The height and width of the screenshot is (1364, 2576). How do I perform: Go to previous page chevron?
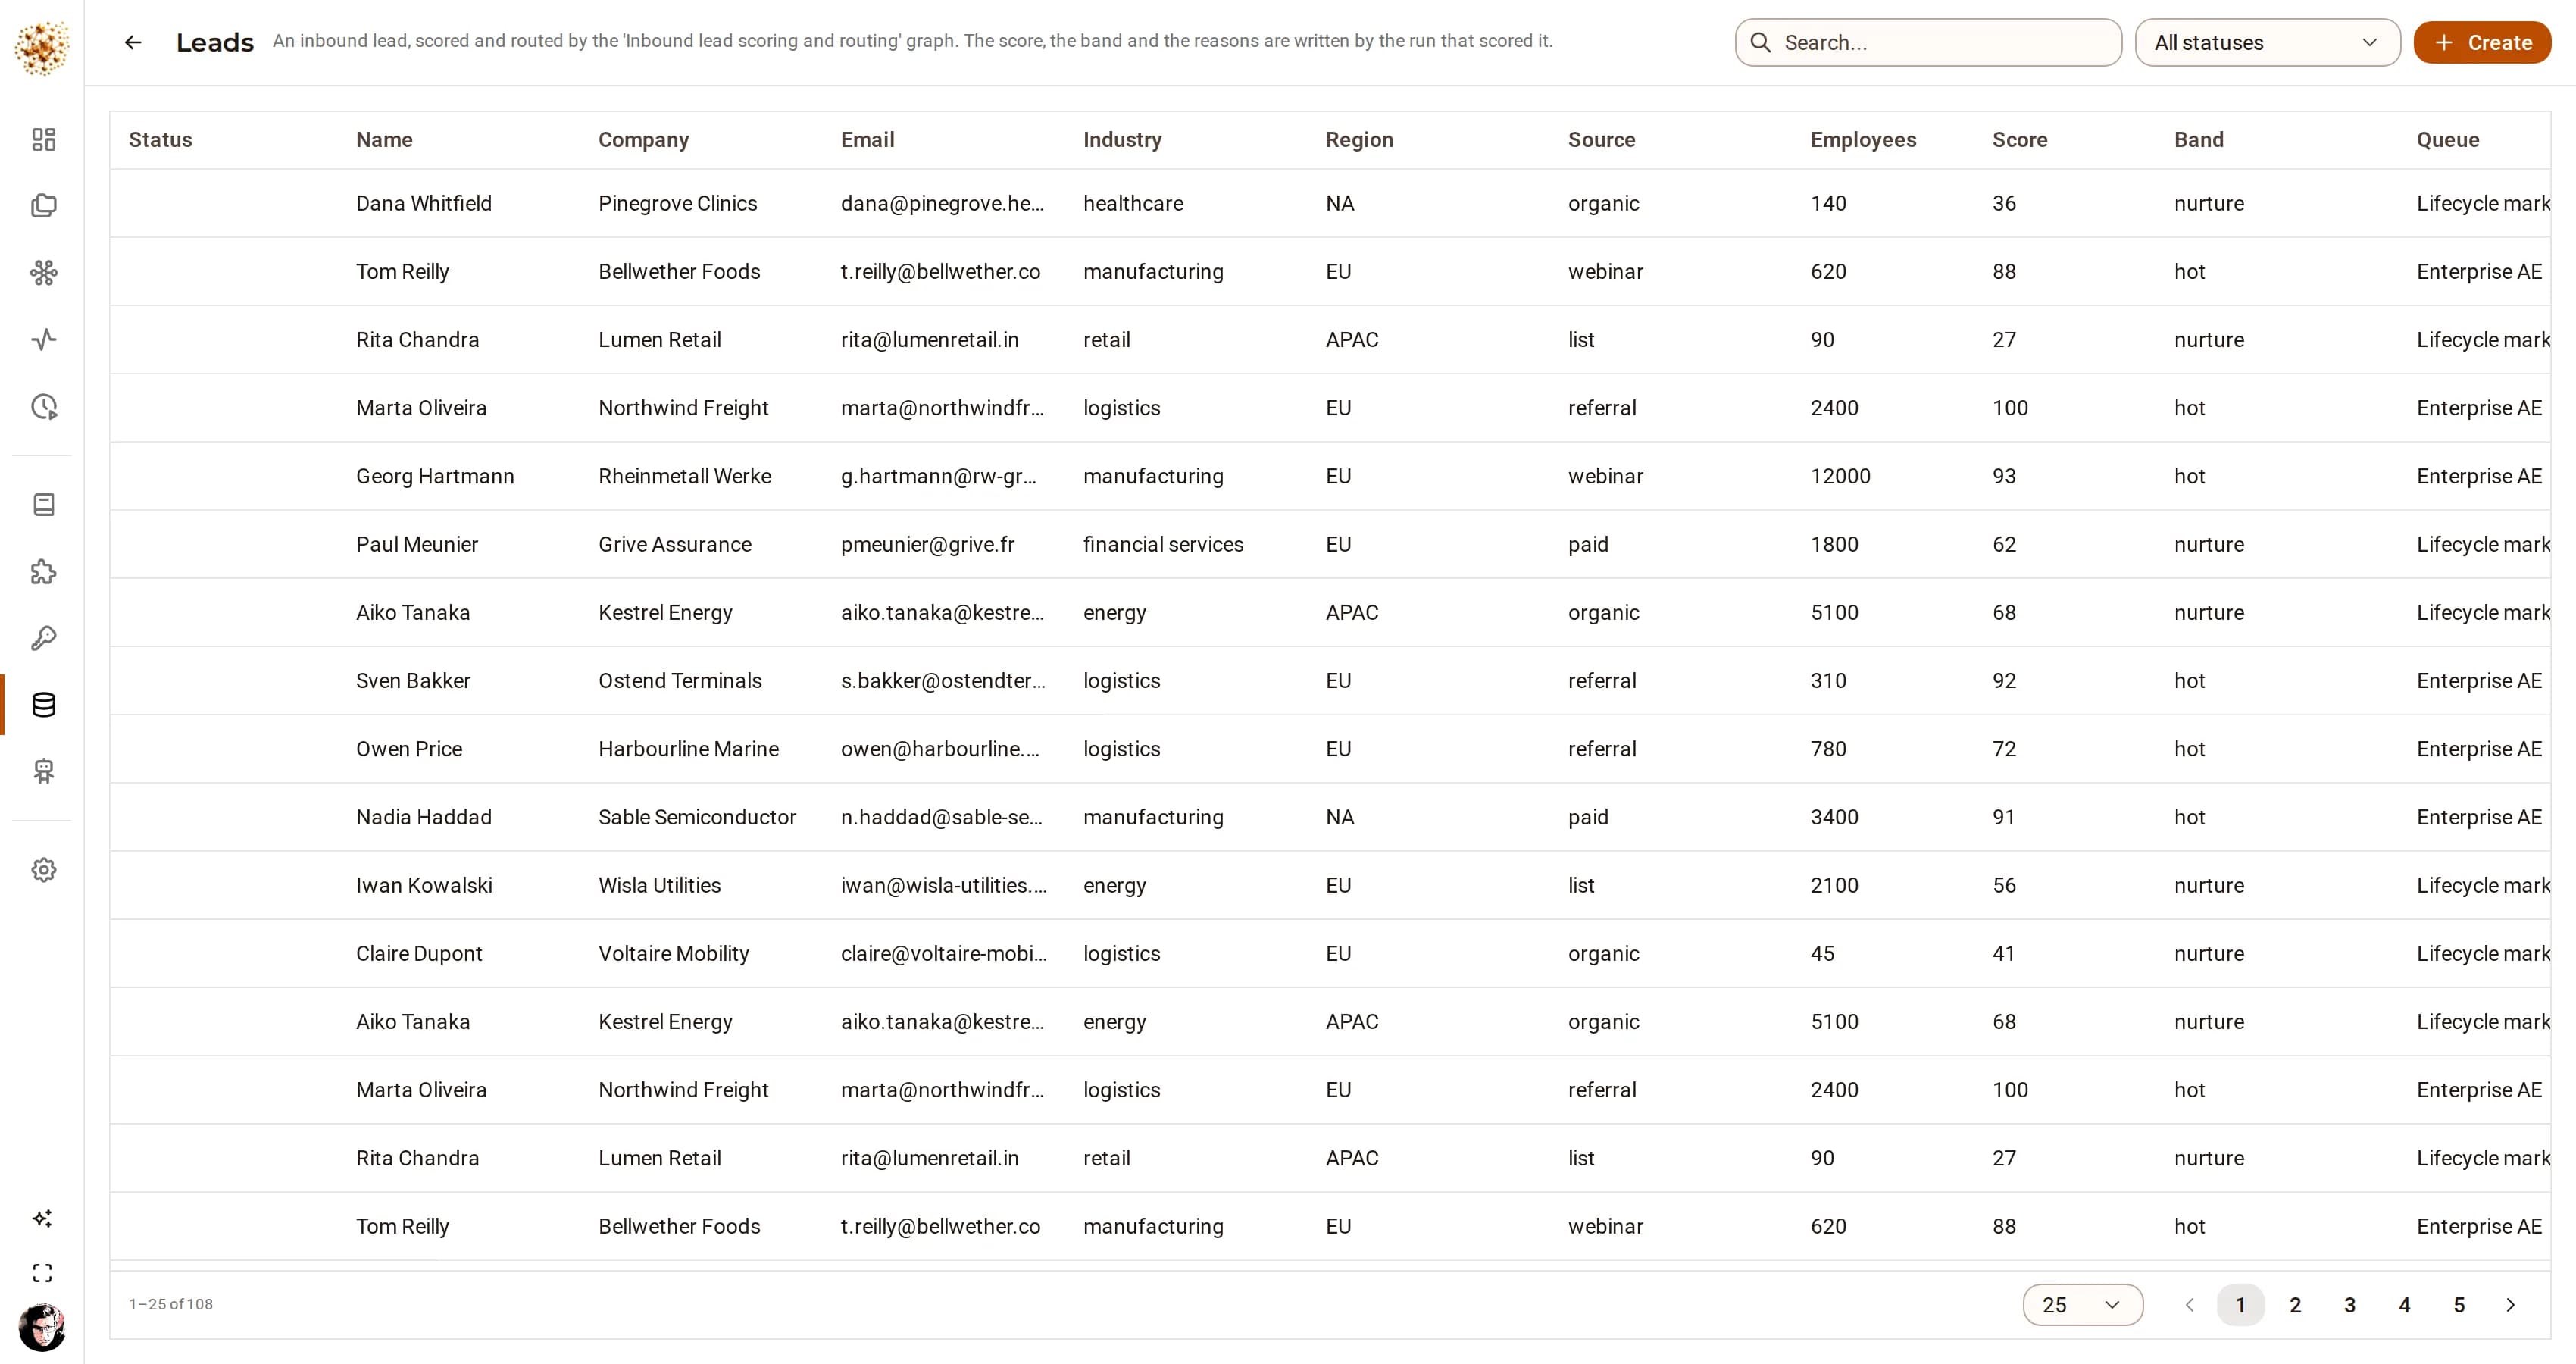[x=2189, y=1305]
